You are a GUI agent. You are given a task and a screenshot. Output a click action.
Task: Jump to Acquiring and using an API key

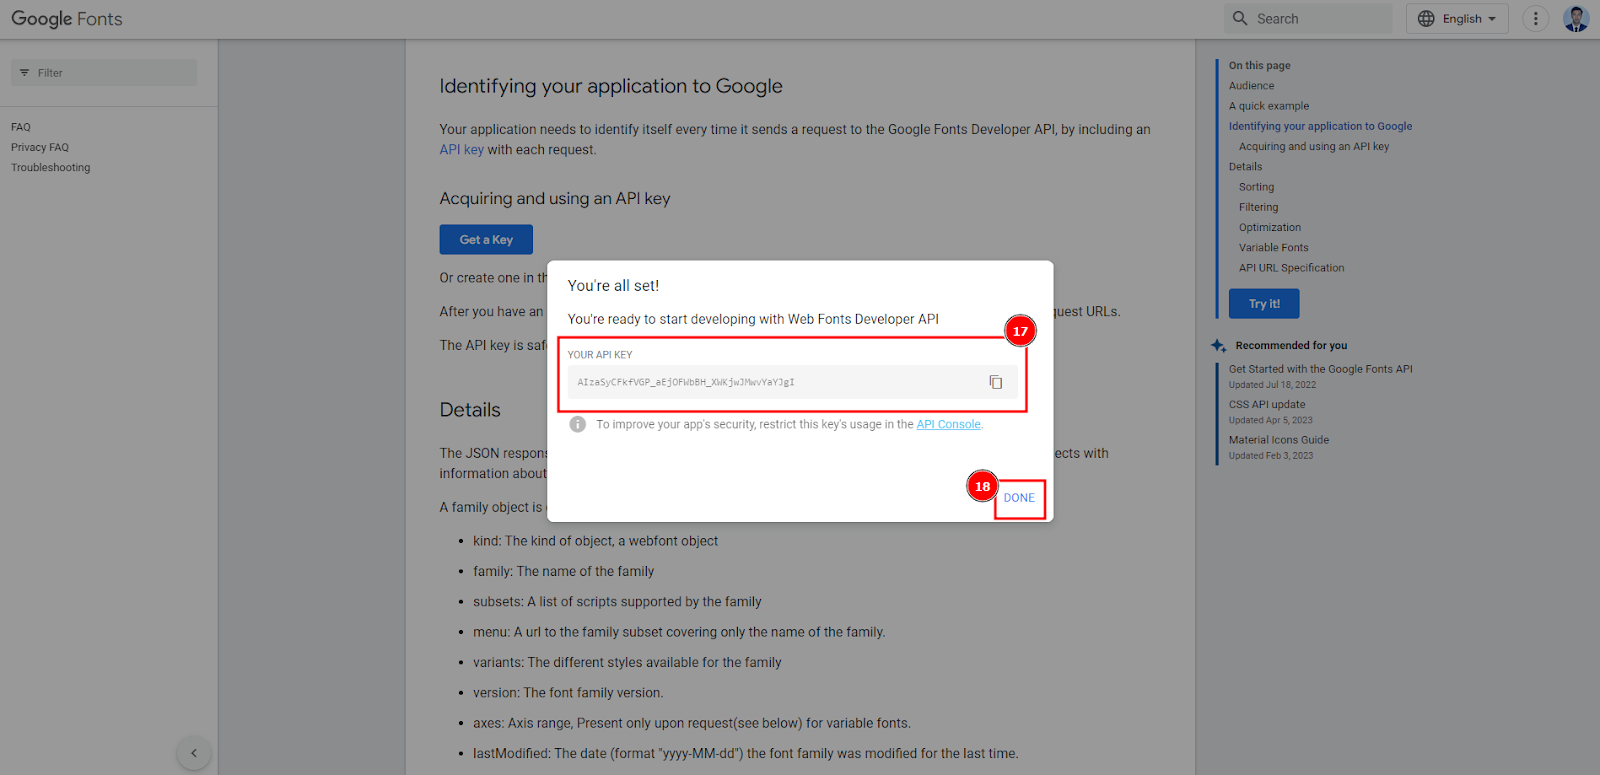(x=1314, y=146)
